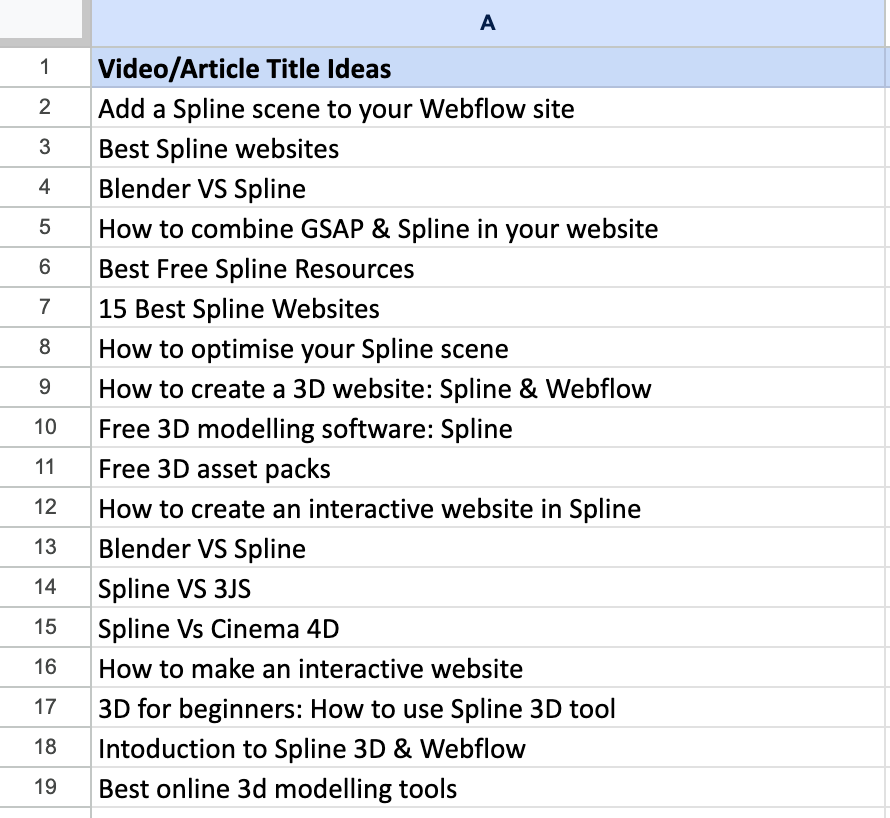Select 'Blender VS Spline' cell in row 13
The image size is (890, 818).
point(490,548)
